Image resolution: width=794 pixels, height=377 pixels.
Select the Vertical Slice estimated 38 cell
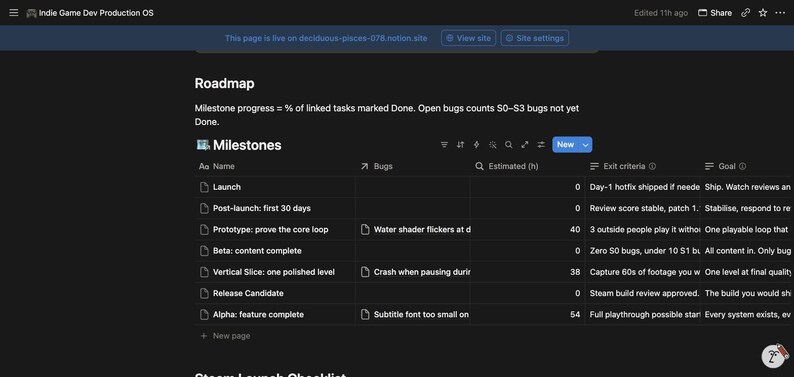tap(527, 272)
